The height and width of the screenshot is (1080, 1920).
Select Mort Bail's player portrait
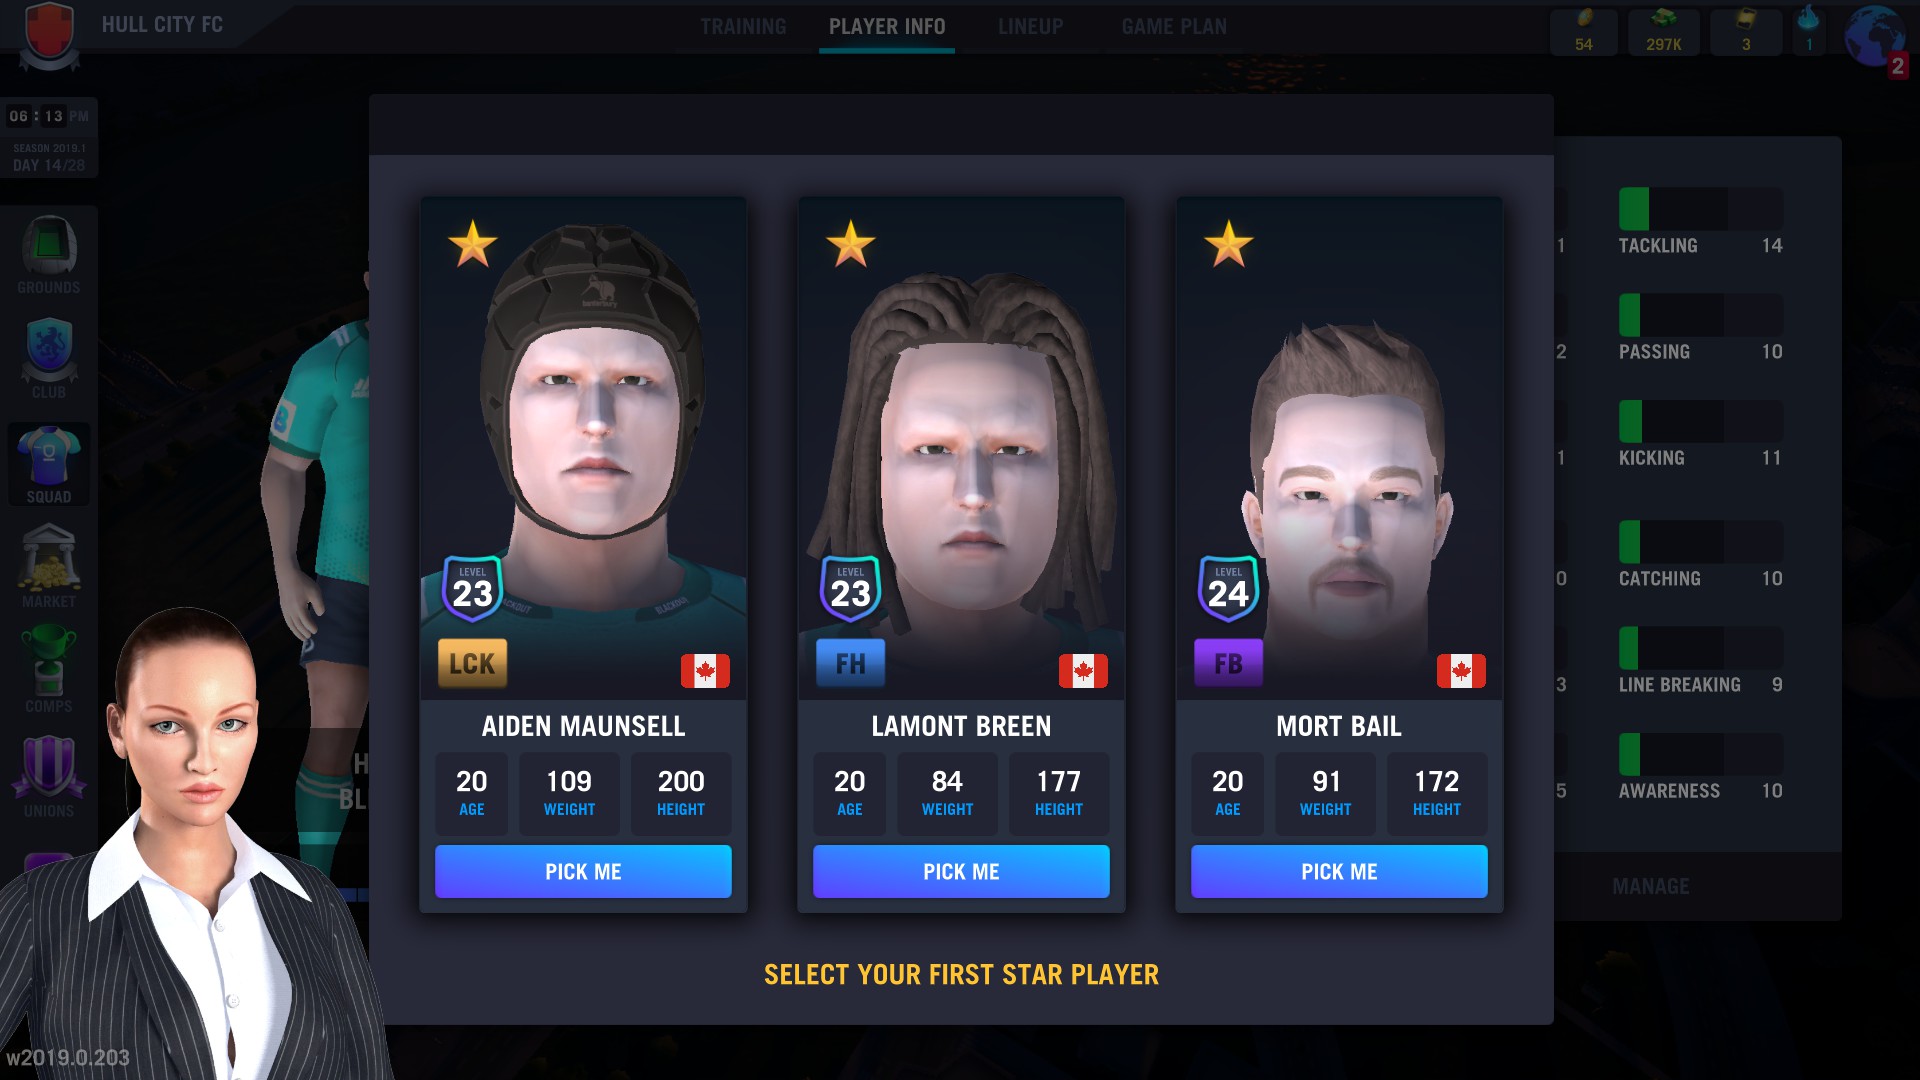point(1339,448)
